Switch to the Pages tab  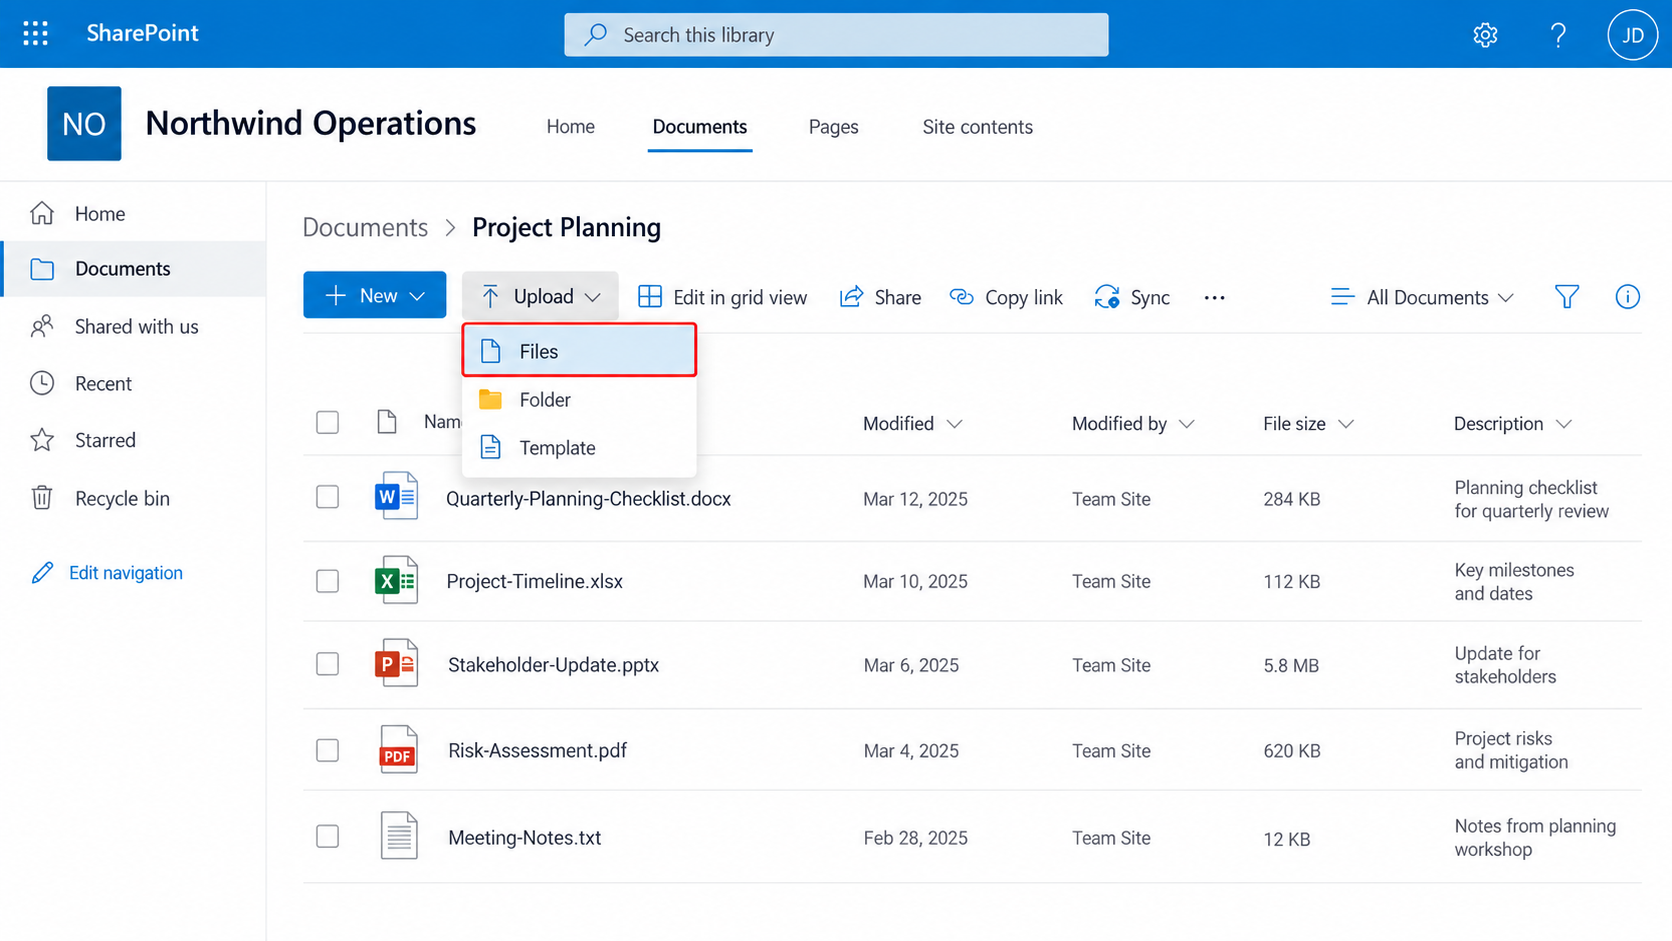click(834, 127)
